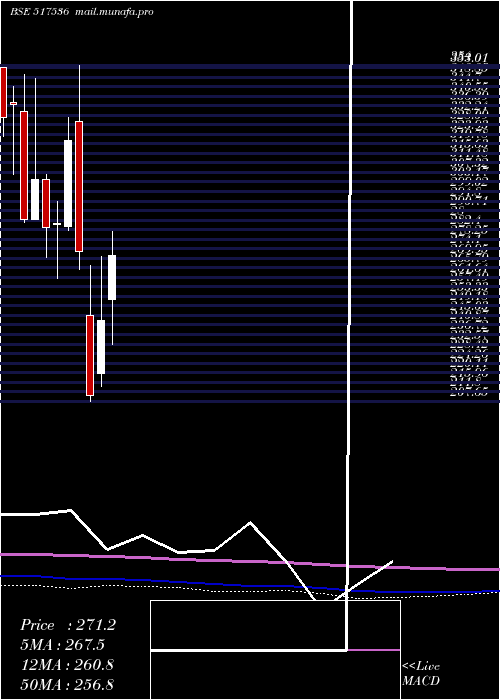The image size is (500, 700).
Task: Click the '<<Live MACD' label
Action: 421,674
